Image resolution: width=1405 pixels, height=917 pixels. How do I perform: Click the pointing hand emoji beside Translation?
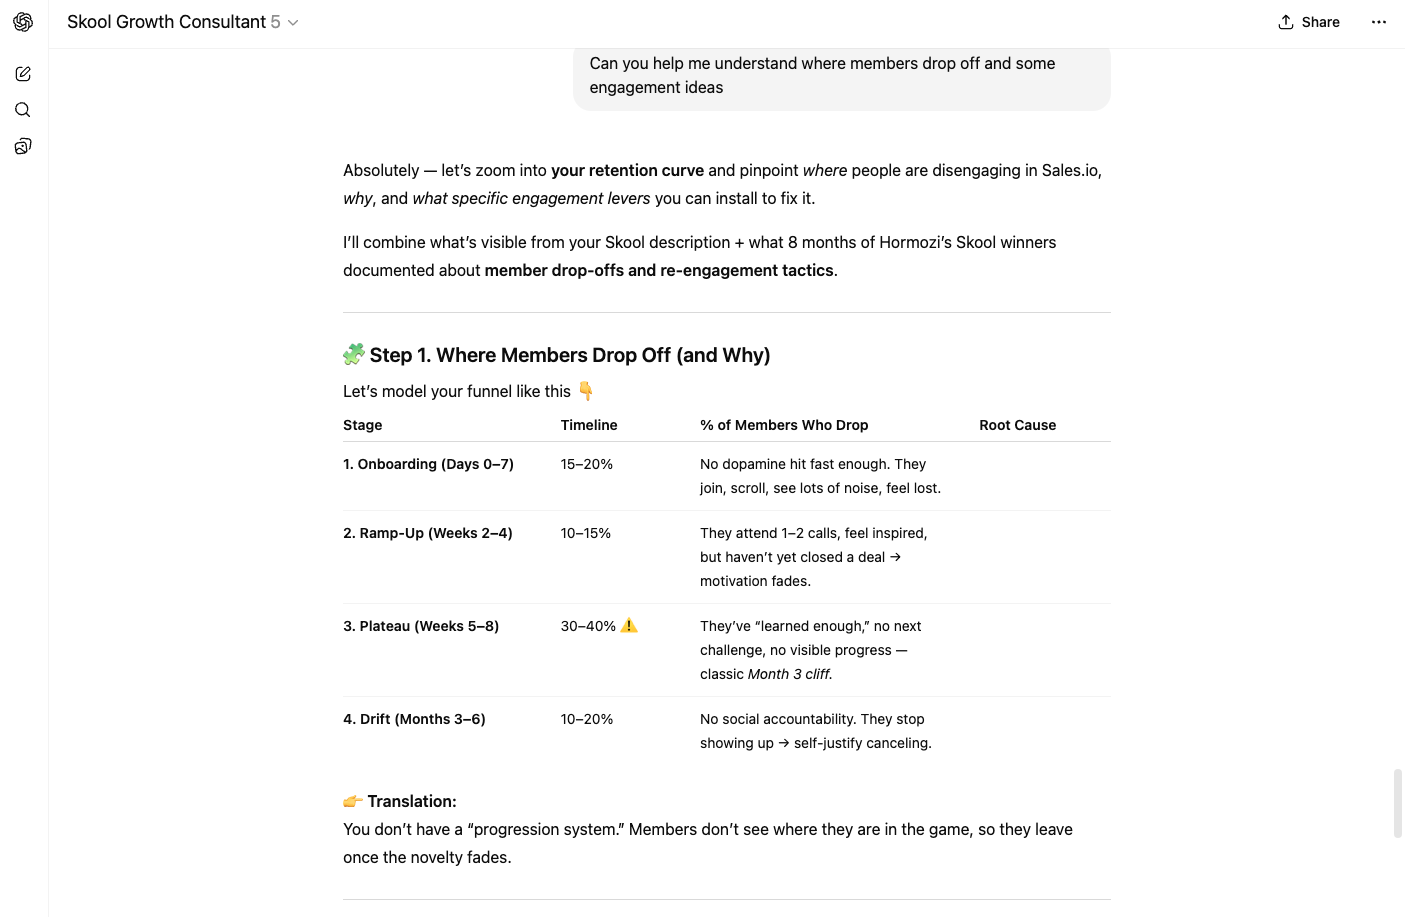point(353,801)
